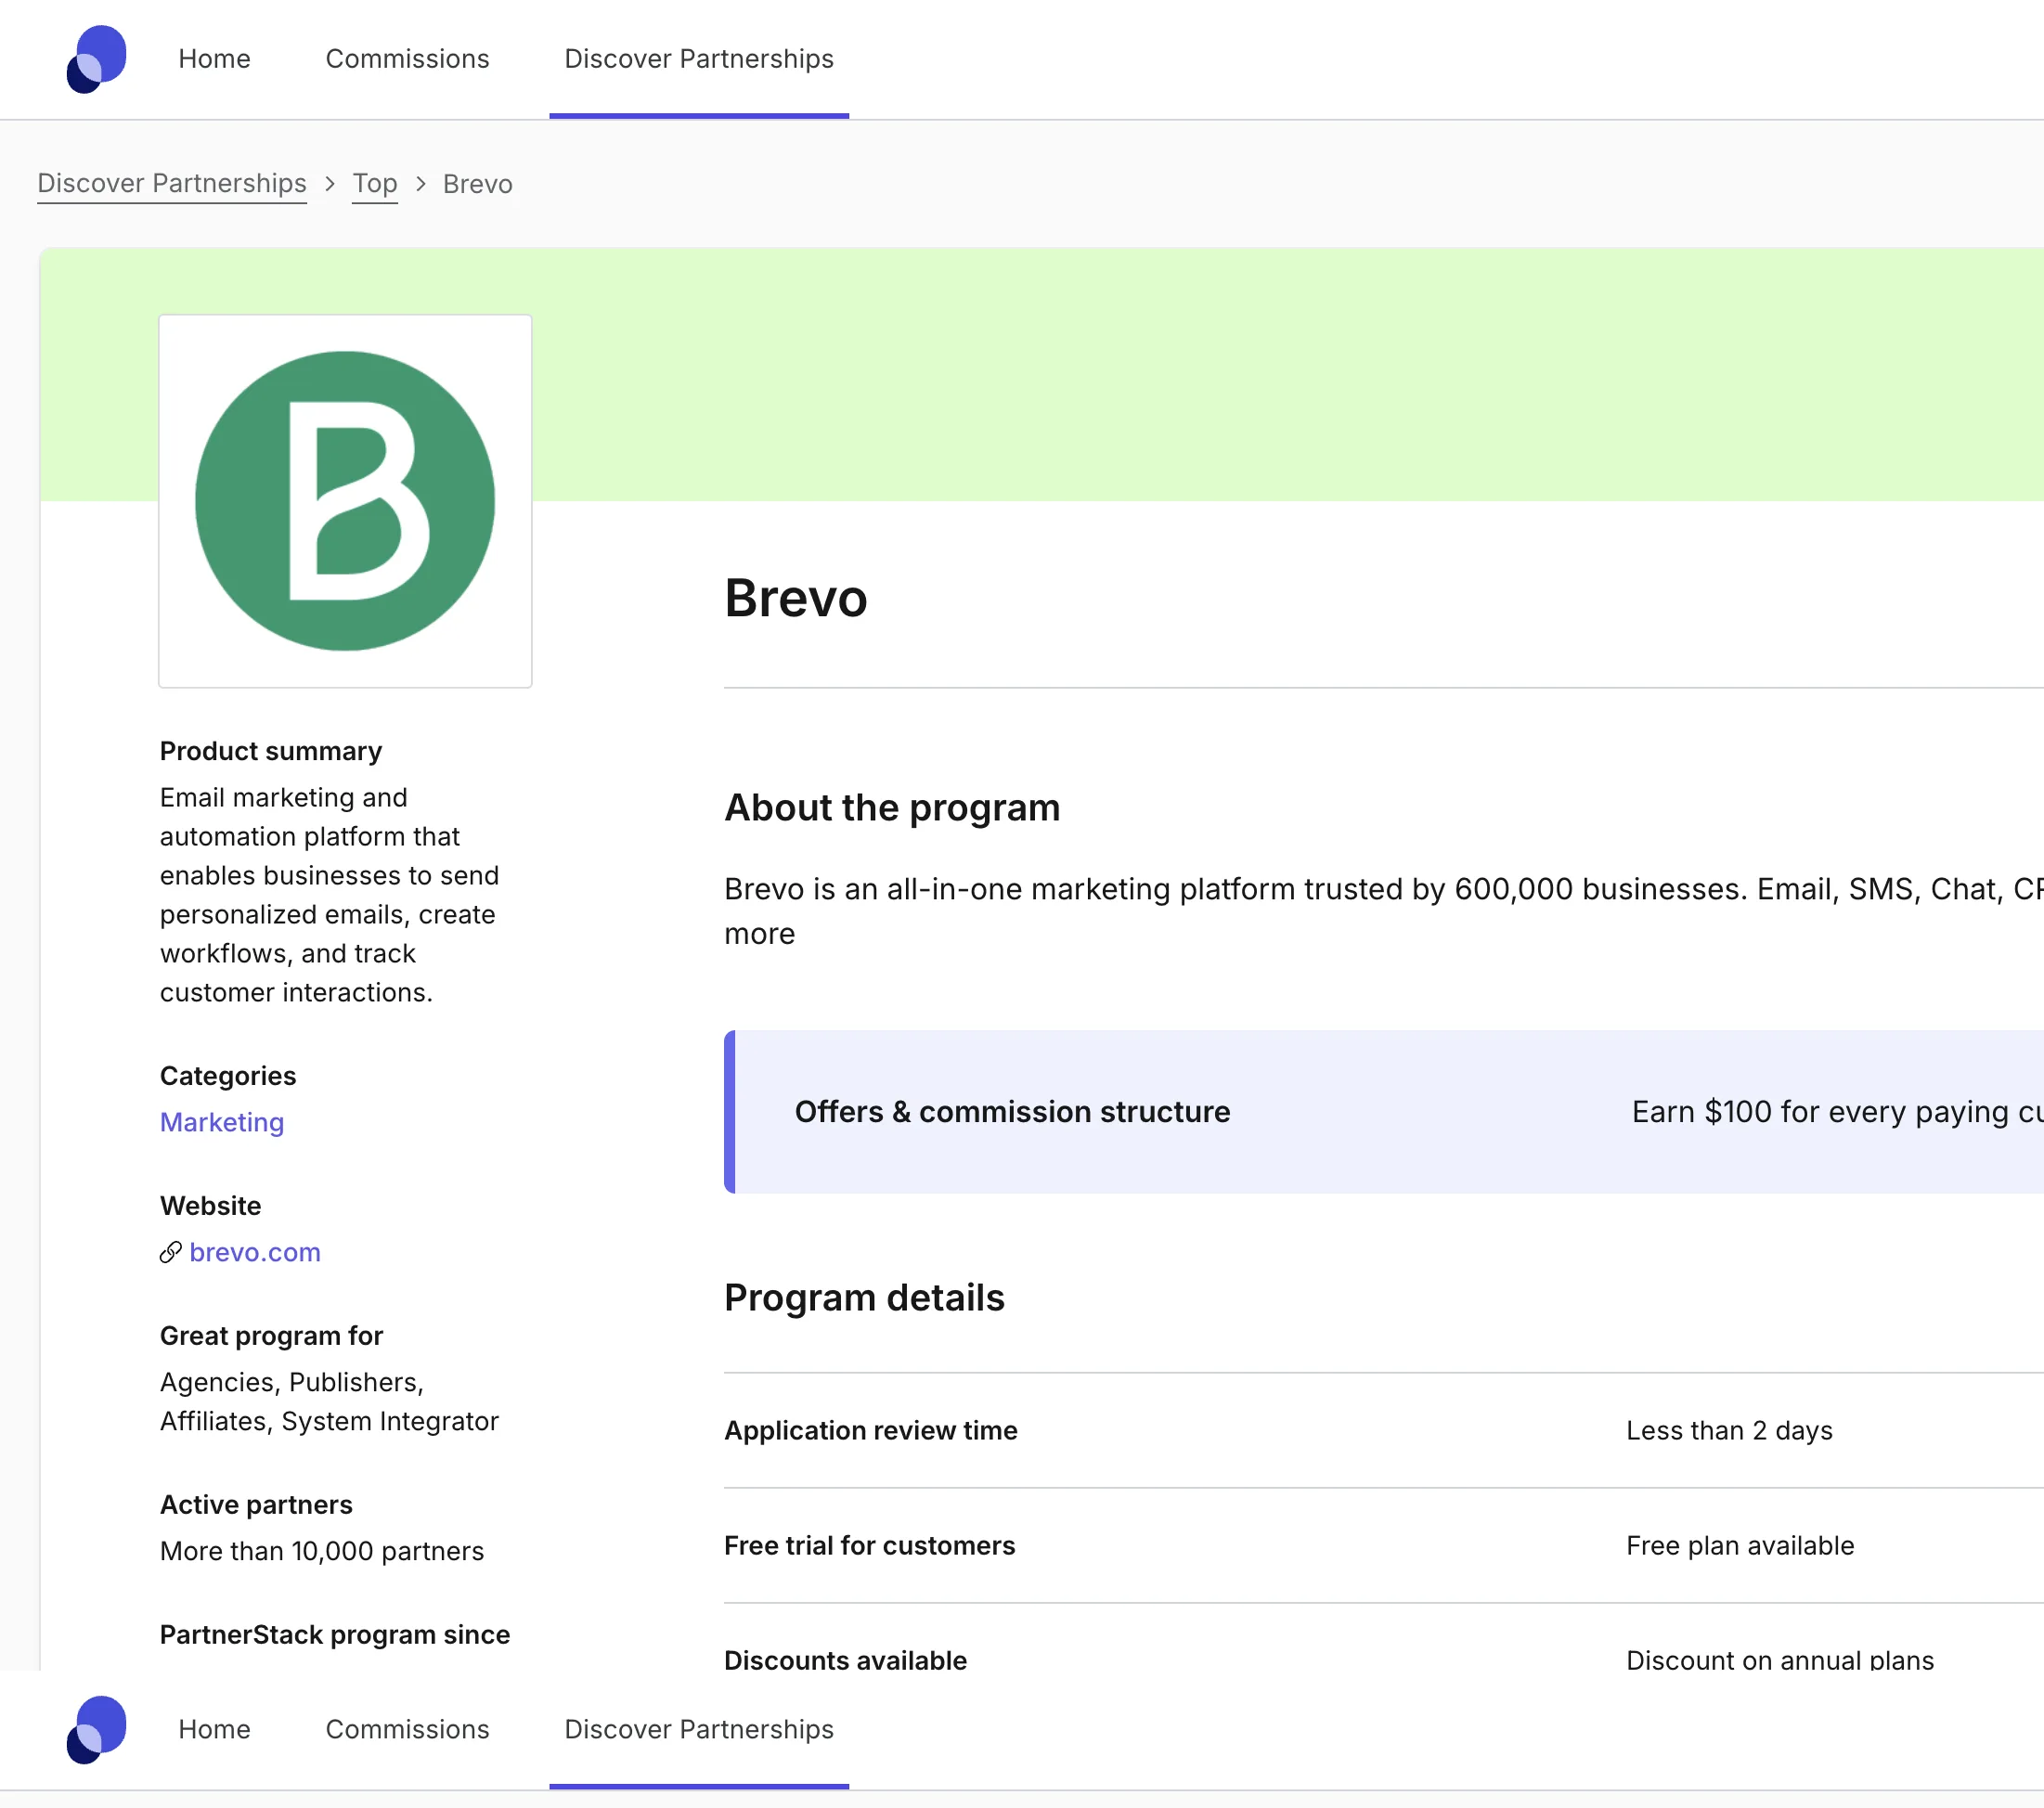The image size is (2044, 1808).
Task: Click the Product summary heading
Action: [271, 751]
